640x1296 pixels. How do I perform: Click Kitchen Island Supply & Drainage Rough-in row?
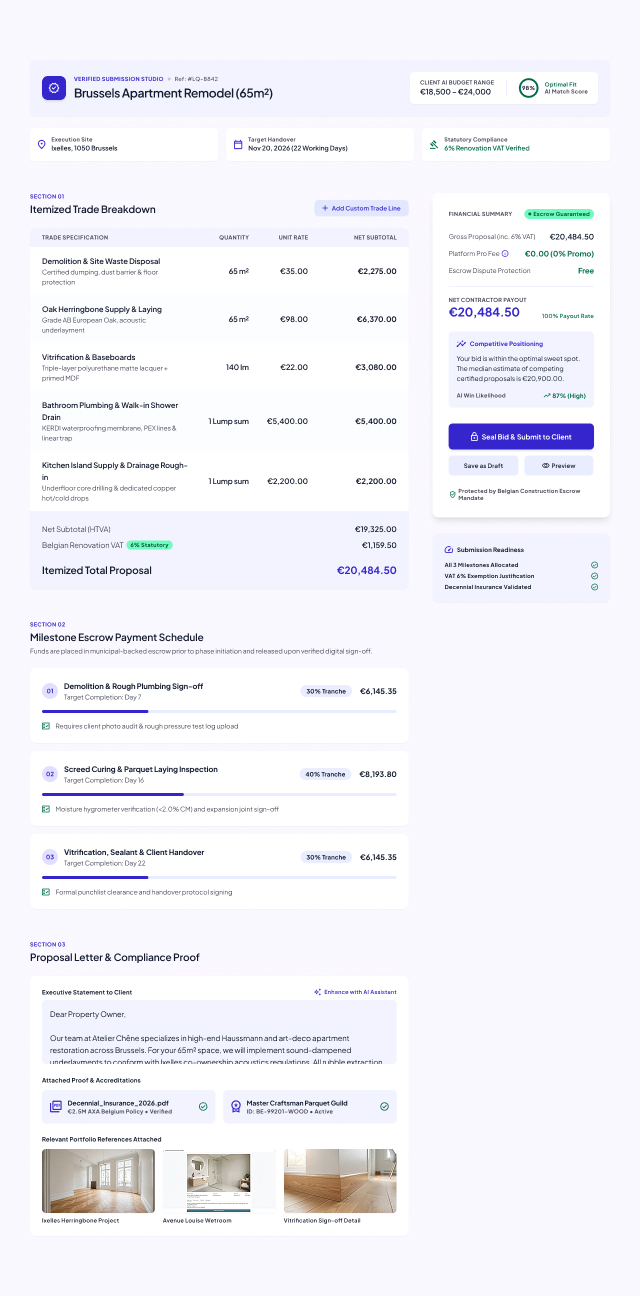(219, 480)
